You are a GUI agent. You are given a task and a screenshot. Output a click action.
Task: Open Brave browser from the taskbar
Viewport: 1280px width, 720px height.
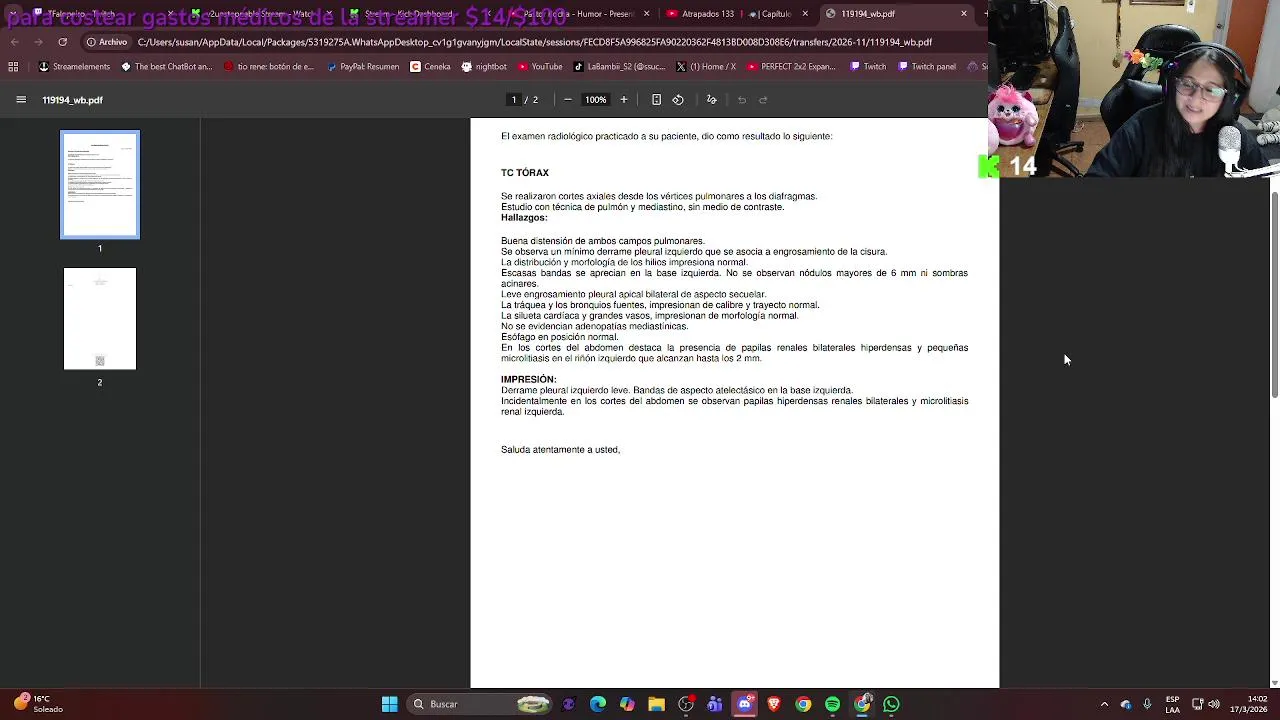click(773, 704)
